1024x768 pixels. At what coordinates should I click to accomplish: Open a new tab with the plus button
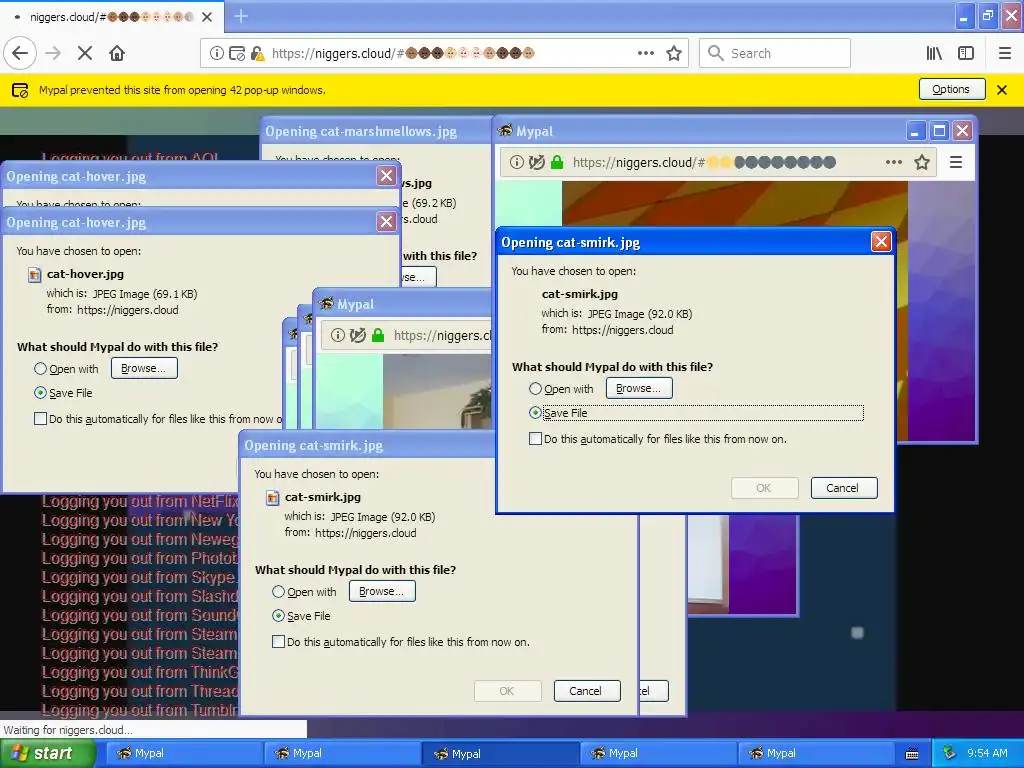240,16
